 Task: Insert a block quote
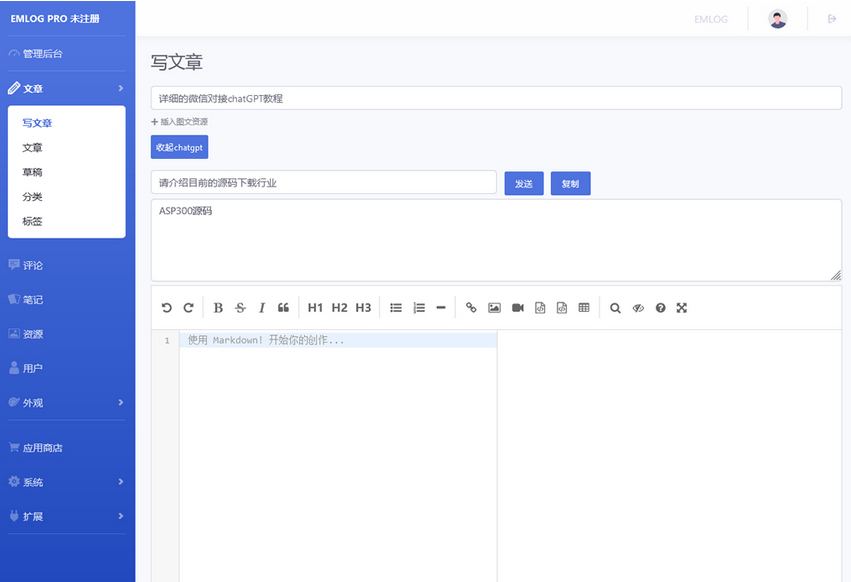pos(283,308)
